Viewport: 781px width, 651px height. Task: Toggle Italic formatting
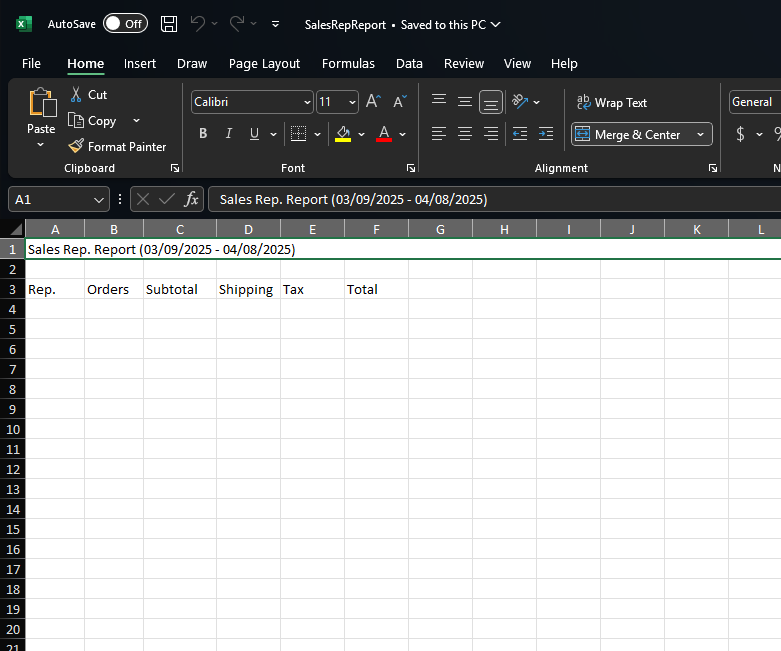(x=229, y=133)
